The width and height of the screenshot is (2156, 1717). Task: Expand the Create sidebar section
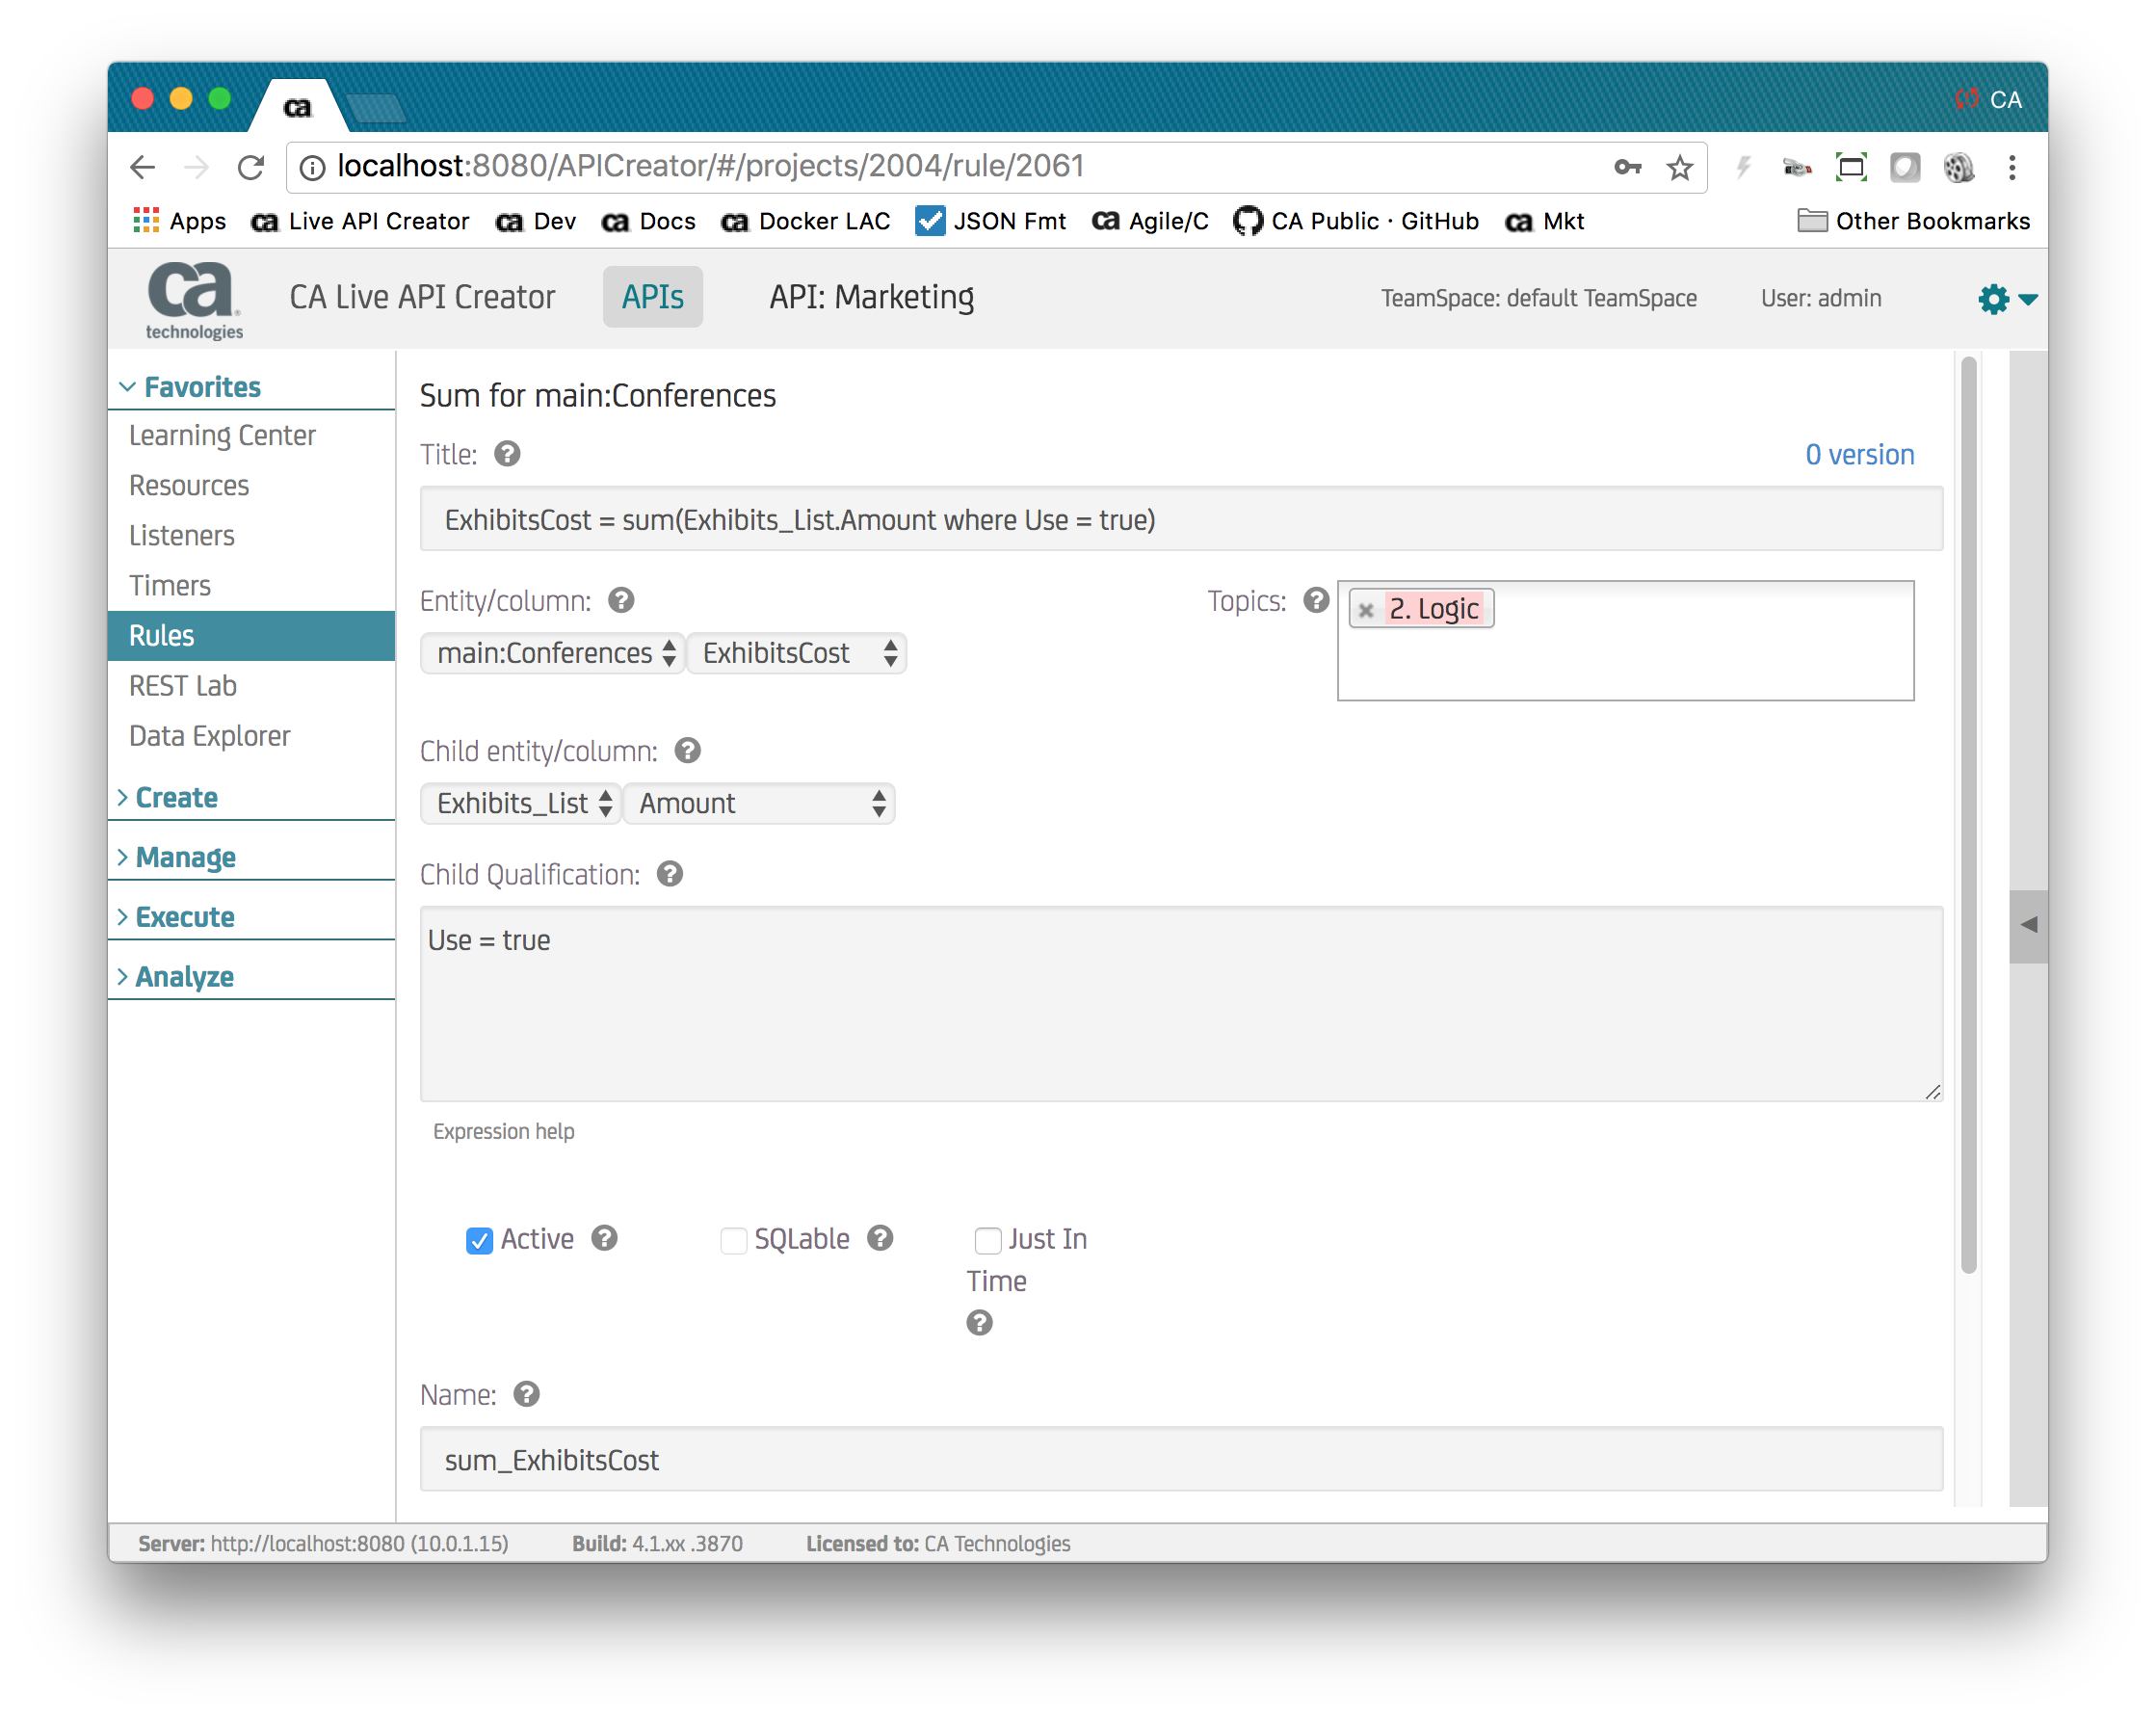[x=176, y=797]
